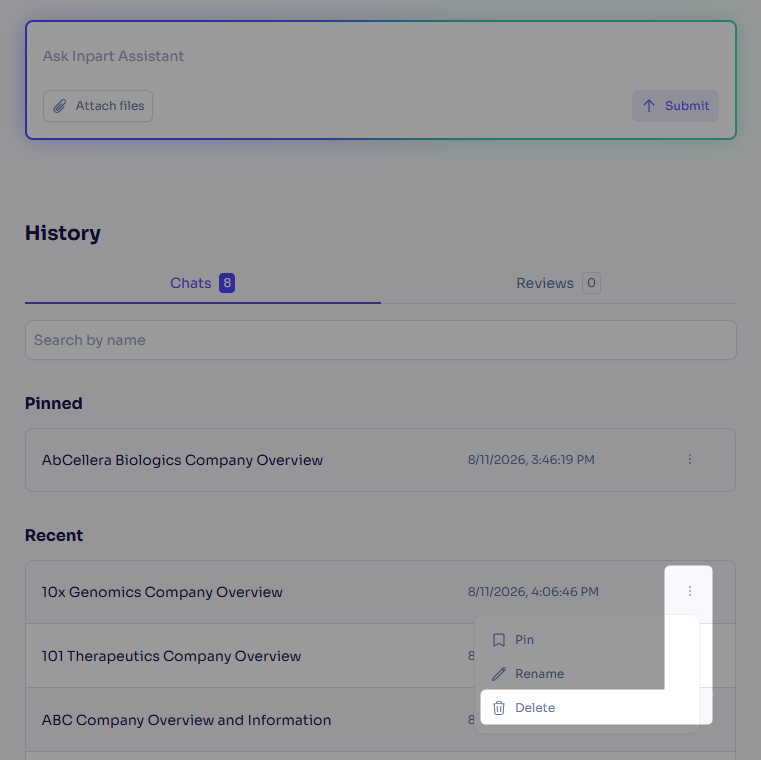Screen dimensions: 761x760
Task: Open AbCellera Biologics Company Overview chat
Action: pyautogui.click(x=182, y=460)
